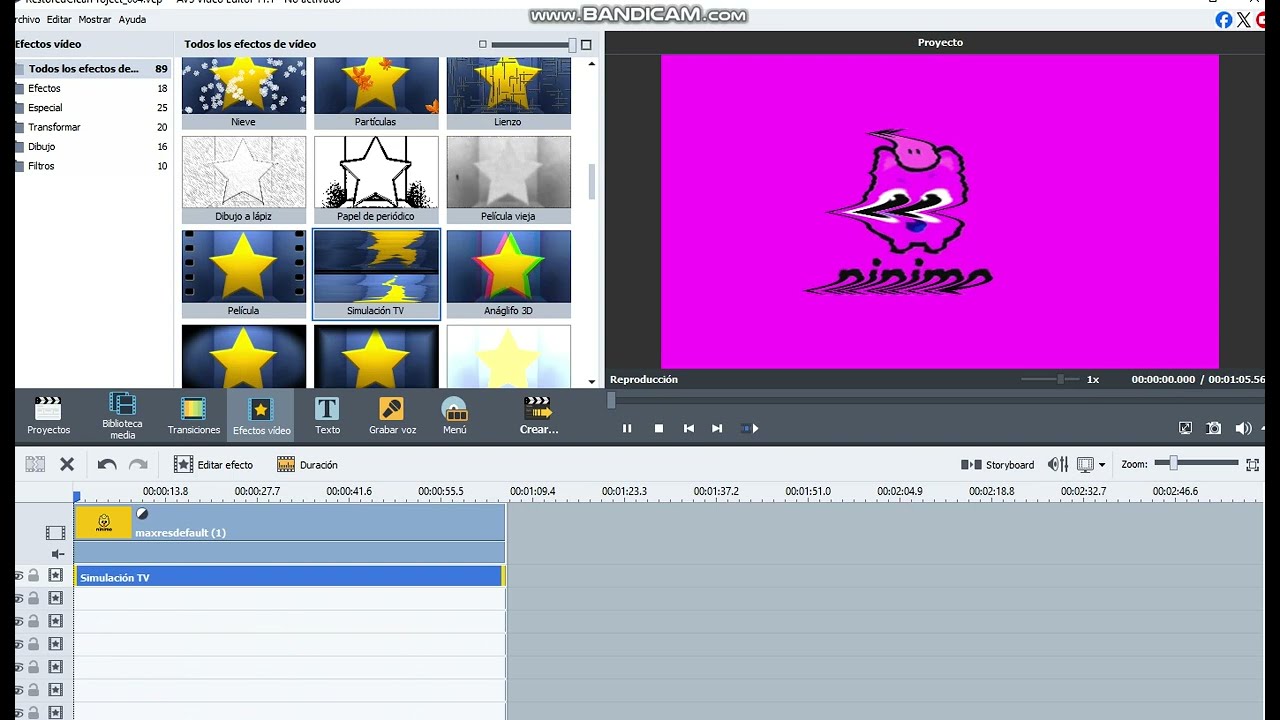Click the preview volume speaker icon
Screen dimensions: 1280x720
tap(1243, 428)
